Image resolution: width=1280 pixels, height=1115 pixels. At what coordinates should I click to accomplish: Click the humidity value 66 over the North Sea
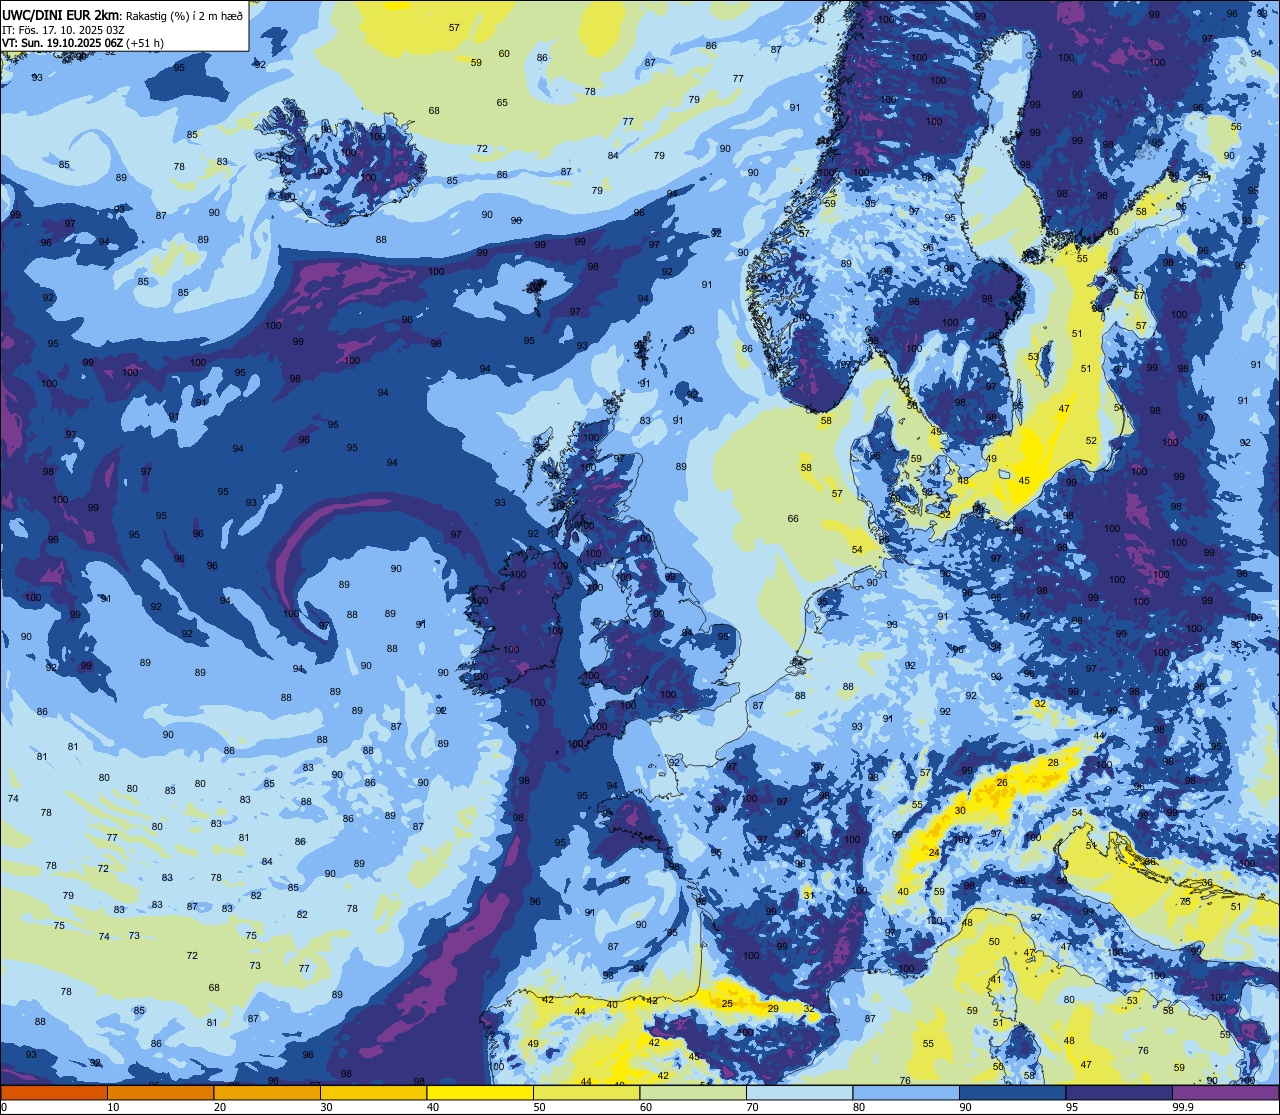tap(793, 518)
